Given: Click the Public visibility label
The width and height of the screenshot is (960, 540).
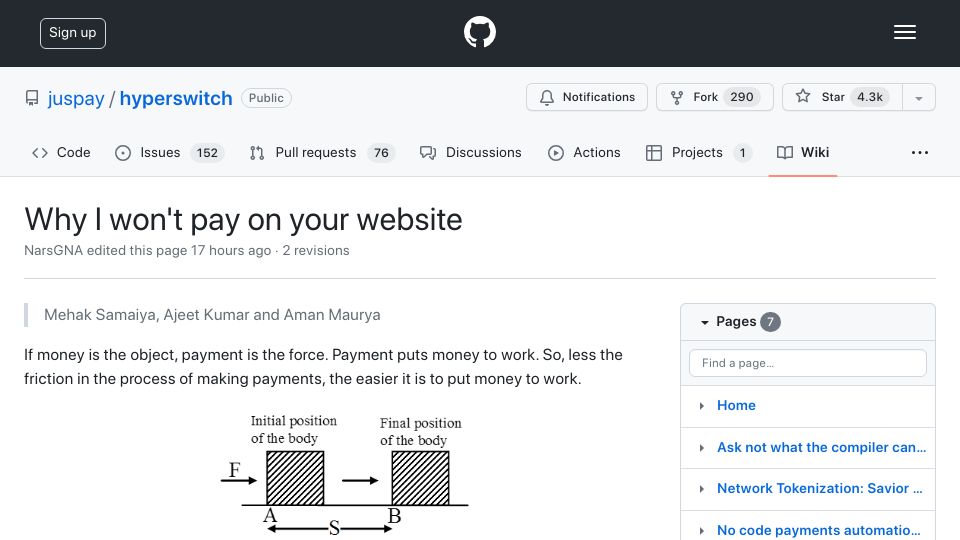Looking at the screenshot, I should pyautogui.click(x=266, y=98).
